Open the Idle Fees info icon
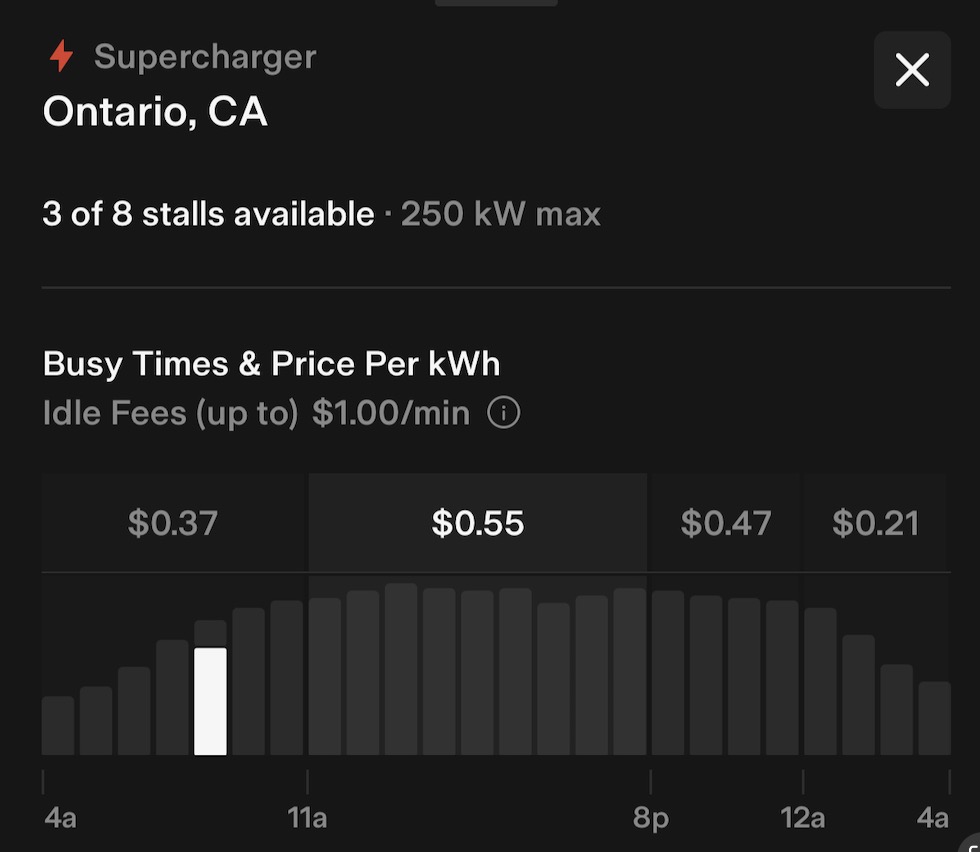This screenshot has height=852, width=980. (x=503, y=413)
